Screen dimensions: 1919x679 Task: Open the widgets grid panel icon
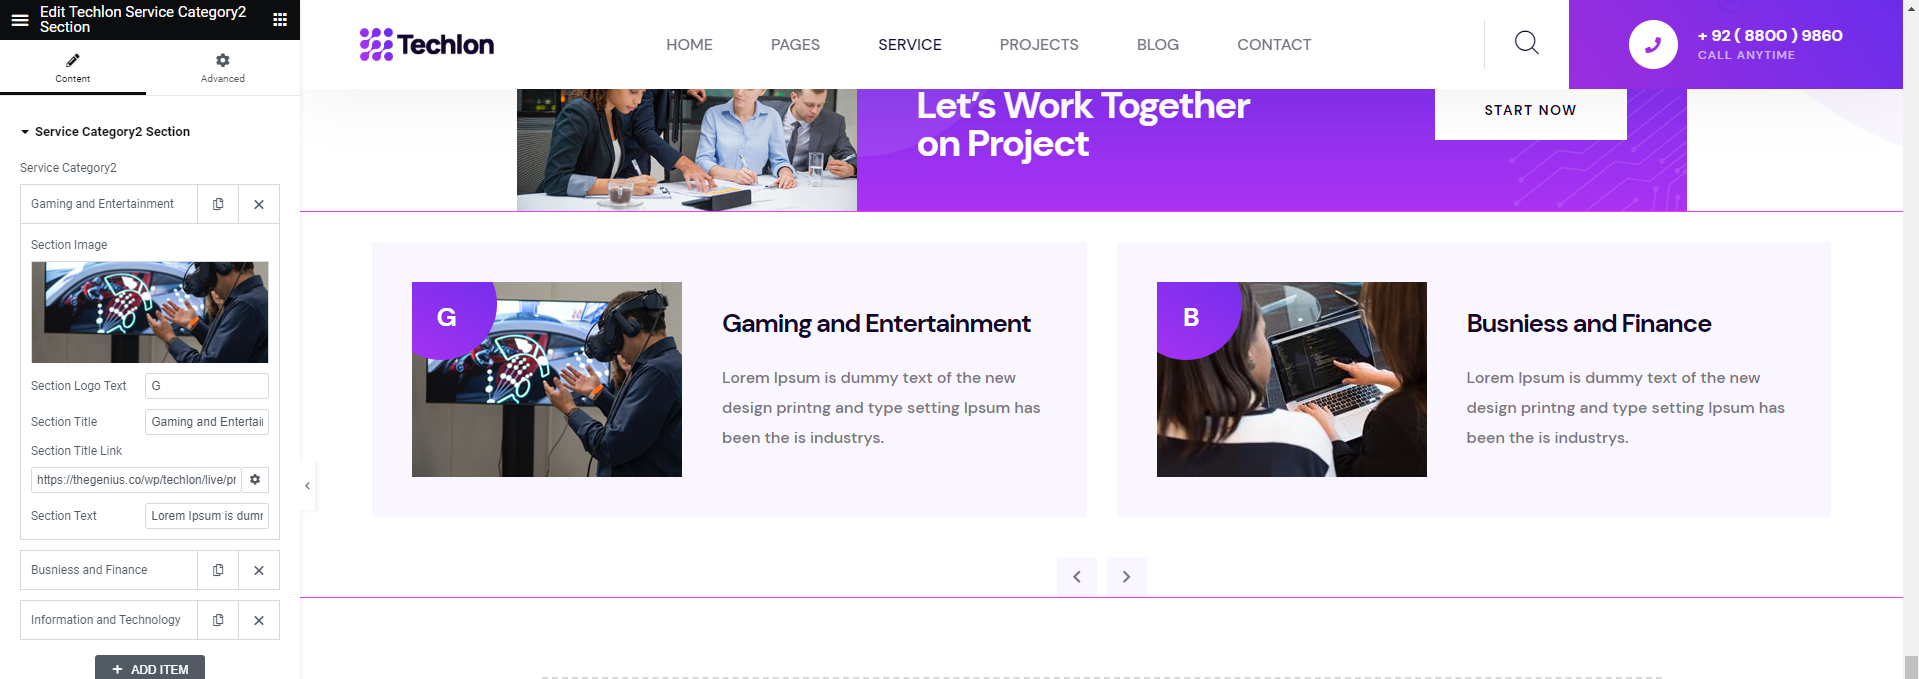coord(280,19)
